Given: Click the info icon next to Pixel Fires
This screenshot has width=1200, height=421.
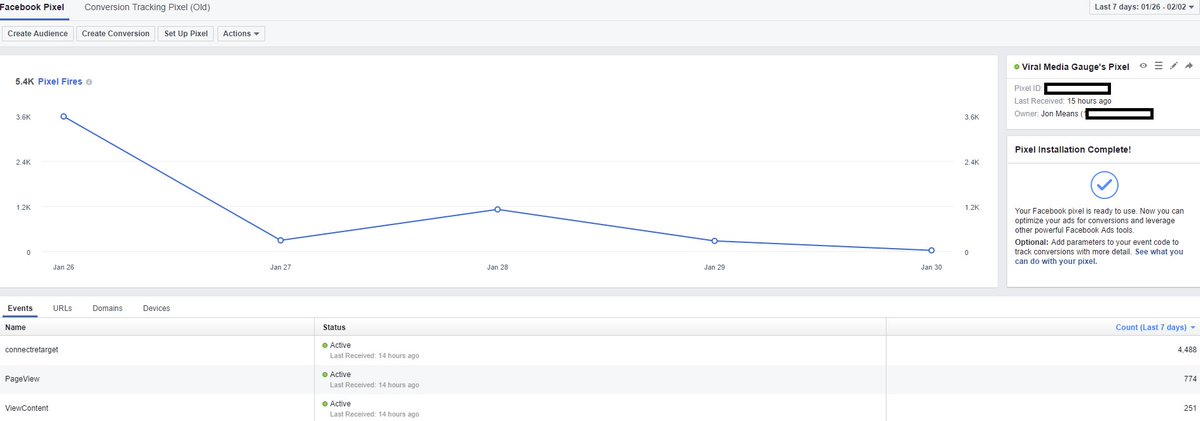Looking at the screenshot, I should click(x=89, y=82).
